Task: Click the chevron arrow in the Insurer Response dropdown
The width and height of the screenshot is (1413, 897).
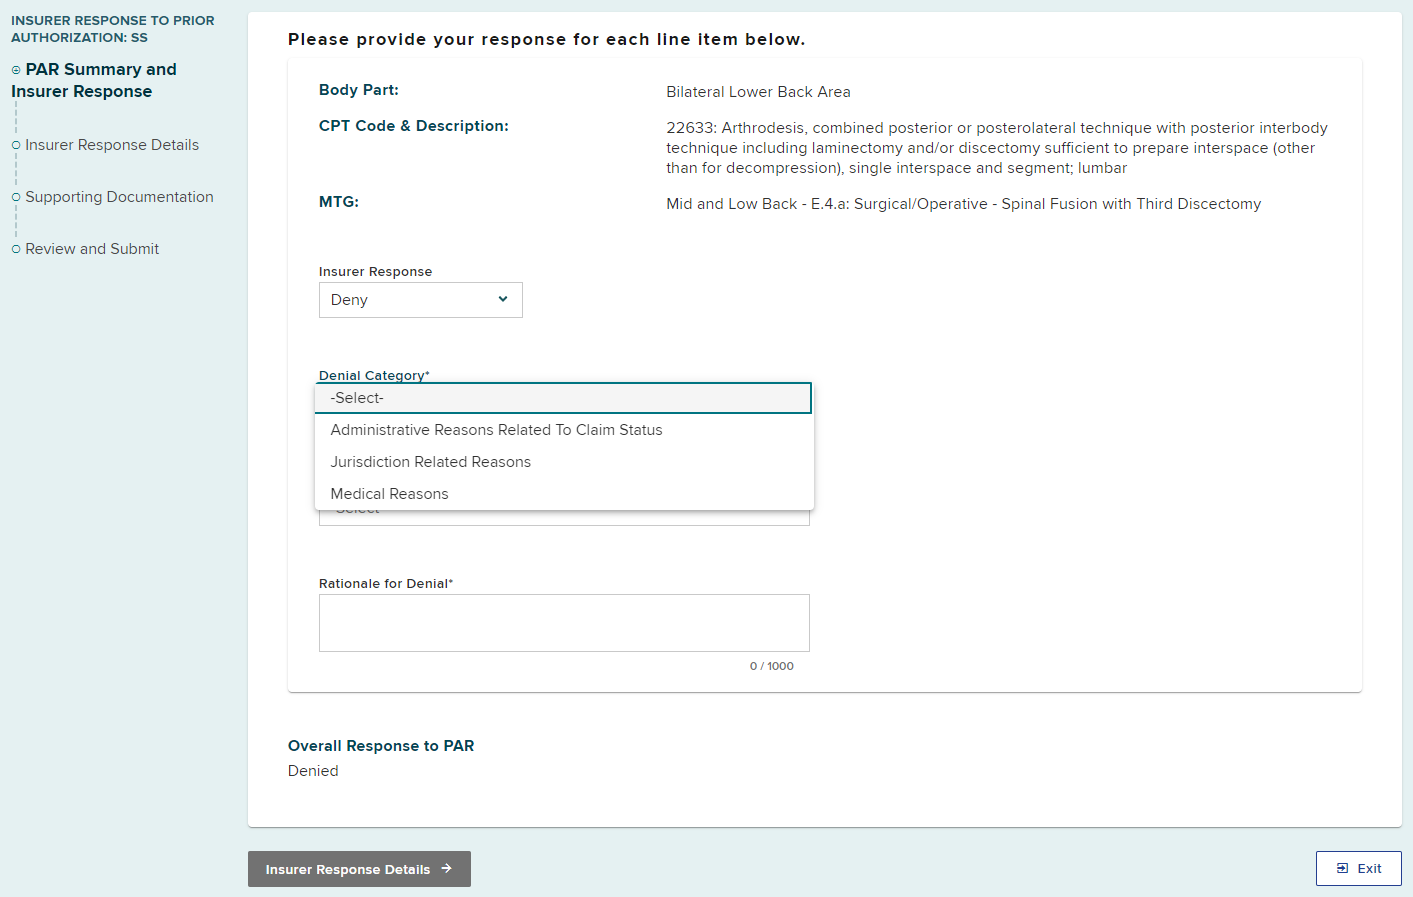Action: 503,300
